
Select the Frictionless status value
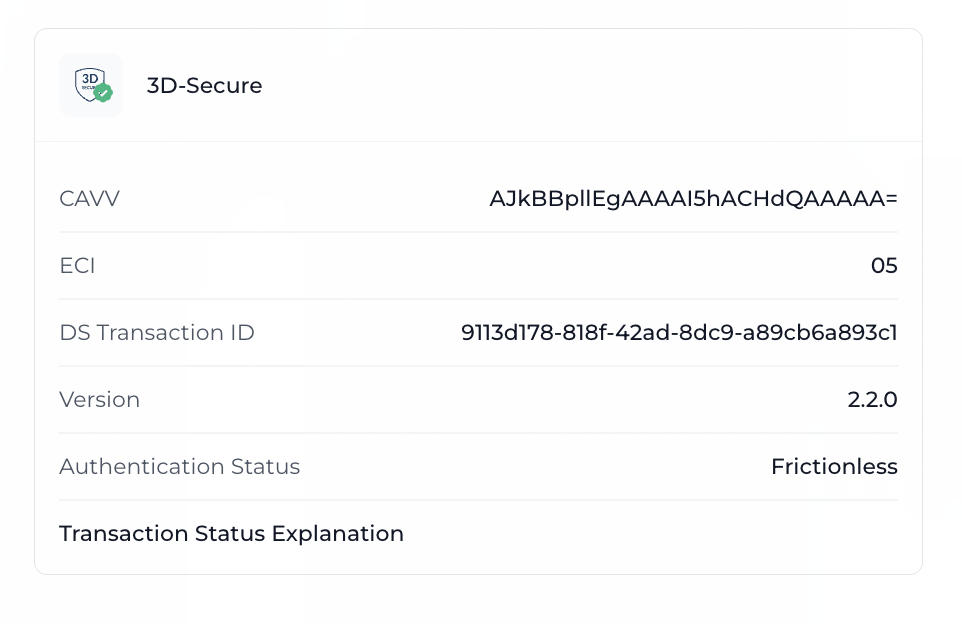tap(834, 466)
